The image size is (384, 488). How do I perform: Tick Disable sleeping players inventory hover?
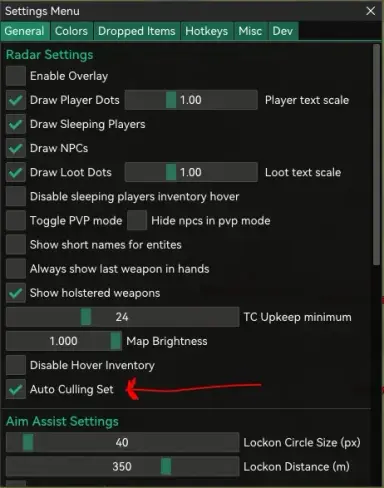pos(16,197)
